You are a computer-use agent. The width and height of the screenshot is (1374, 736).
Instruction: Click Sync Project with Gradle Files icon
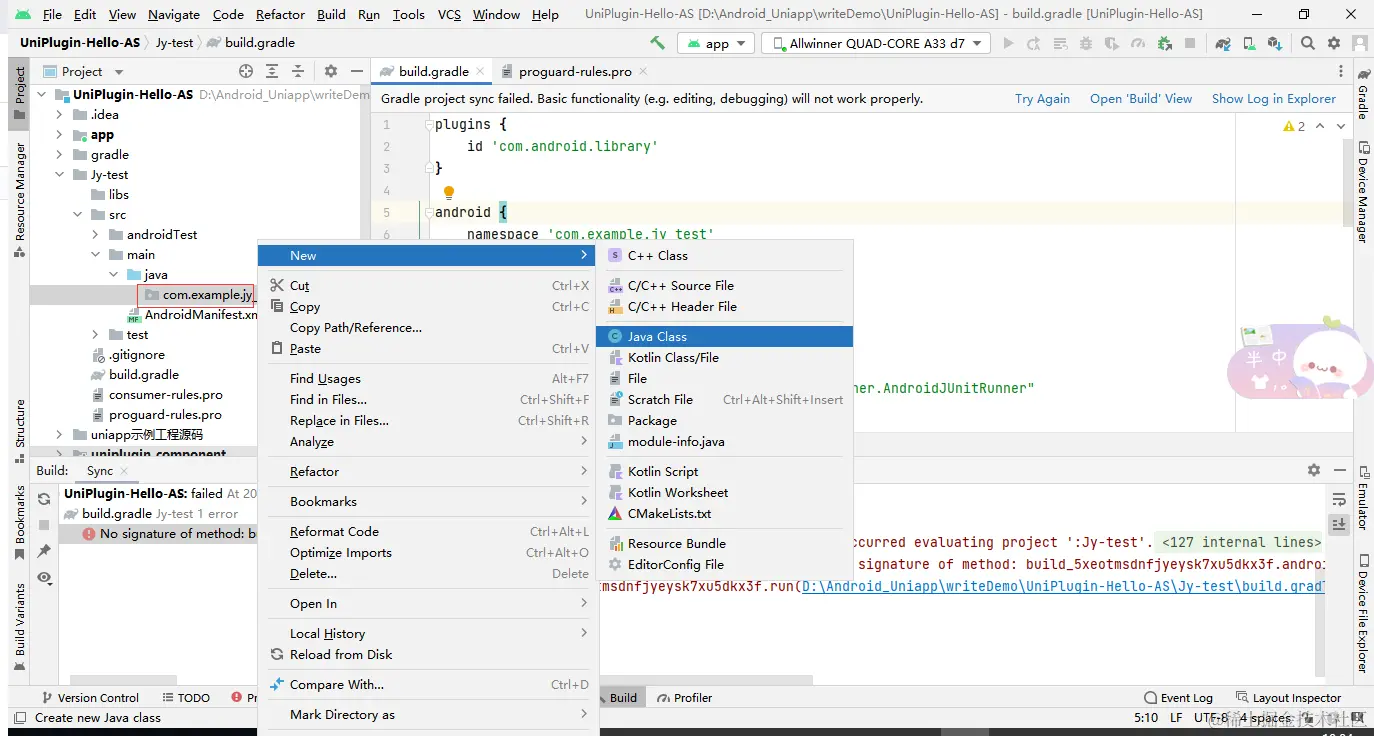pos(1222,43)
